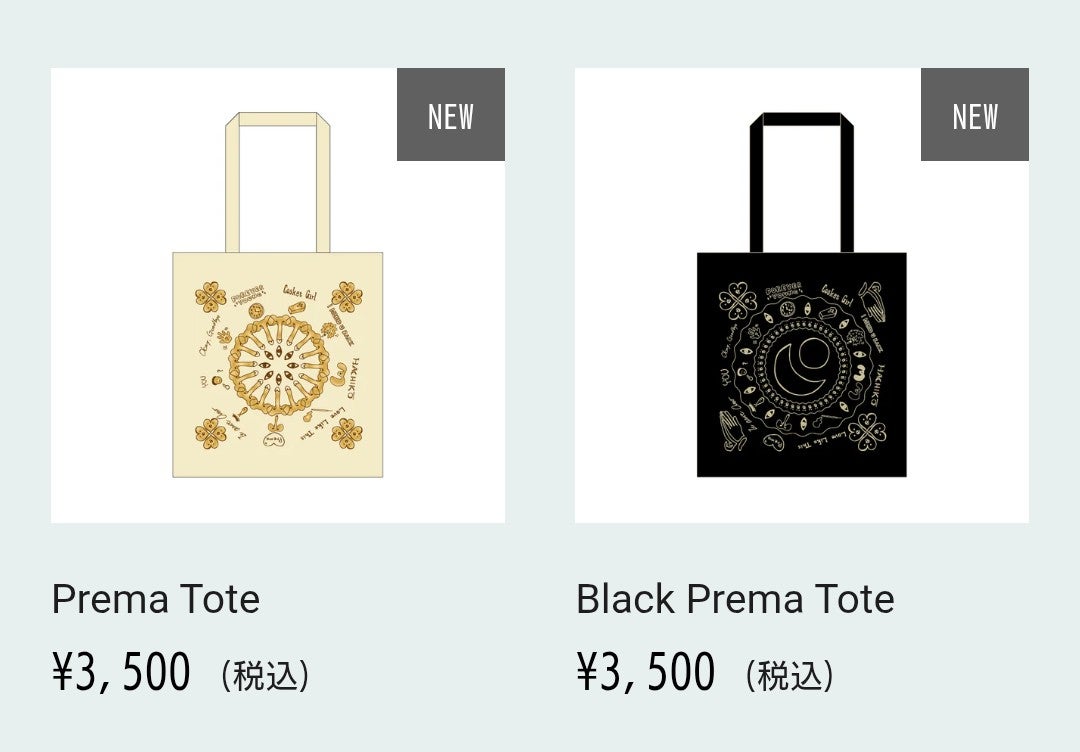1080x752 pixels.
Task: Click the circular emblem on the cream tote
Action: coord(277,364)
